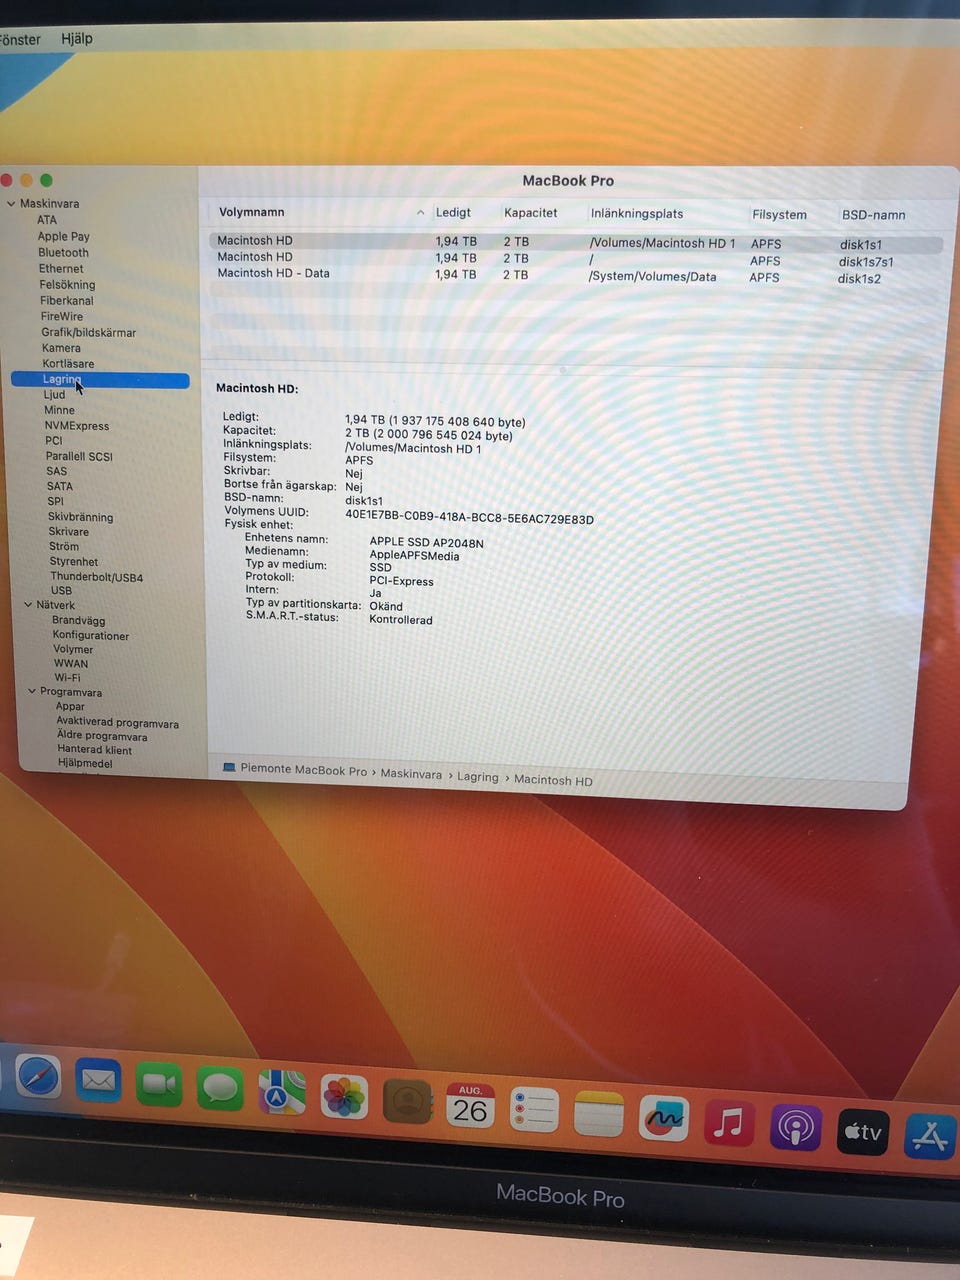Collapse the Maskinvara section in the sidebar
The image size is (960, 1280).
tap(11, 204)
